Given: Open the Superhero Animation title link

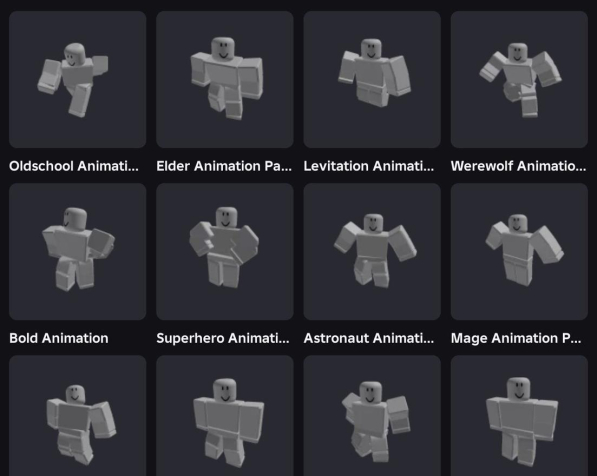Looking at the screenshot, I should (x=223, y=338).
